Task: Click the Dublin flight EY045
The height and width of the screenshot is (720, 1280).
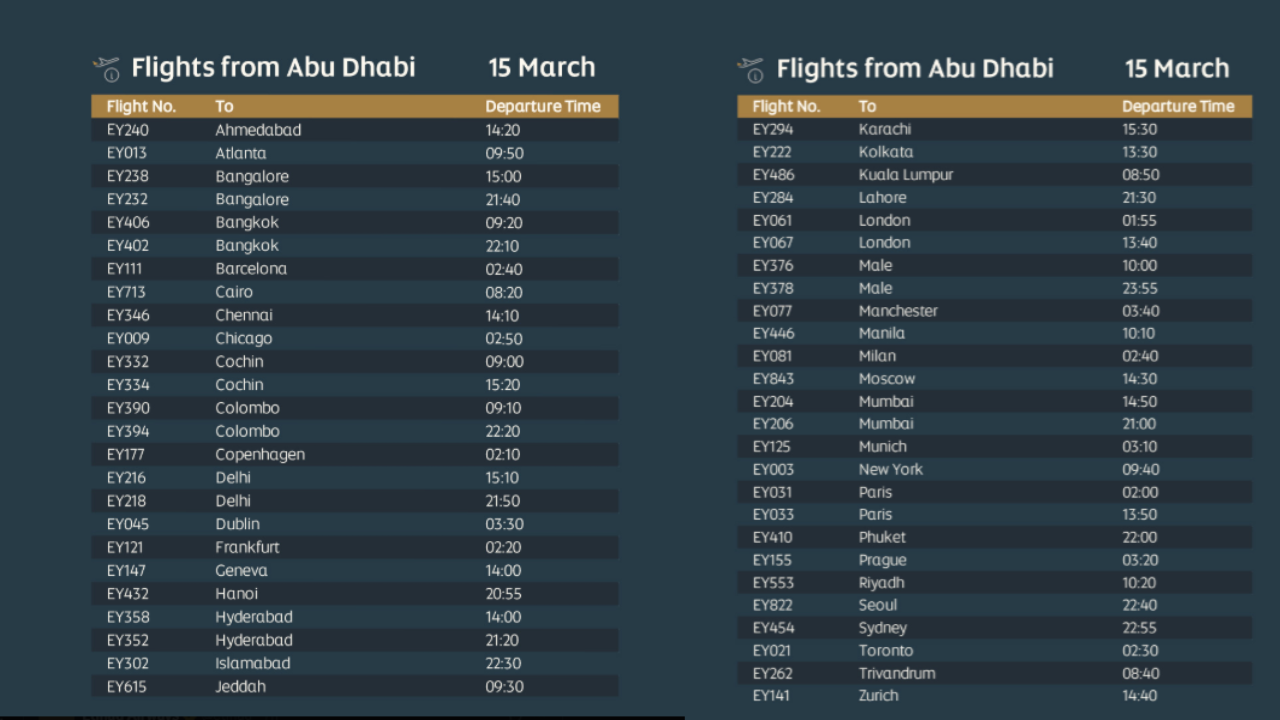Action: [x=128, y=524]
